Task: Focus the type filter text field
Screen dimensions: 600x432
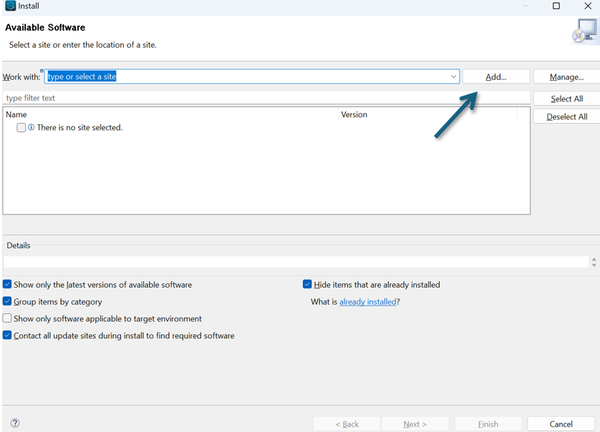Action: (265, 98)
